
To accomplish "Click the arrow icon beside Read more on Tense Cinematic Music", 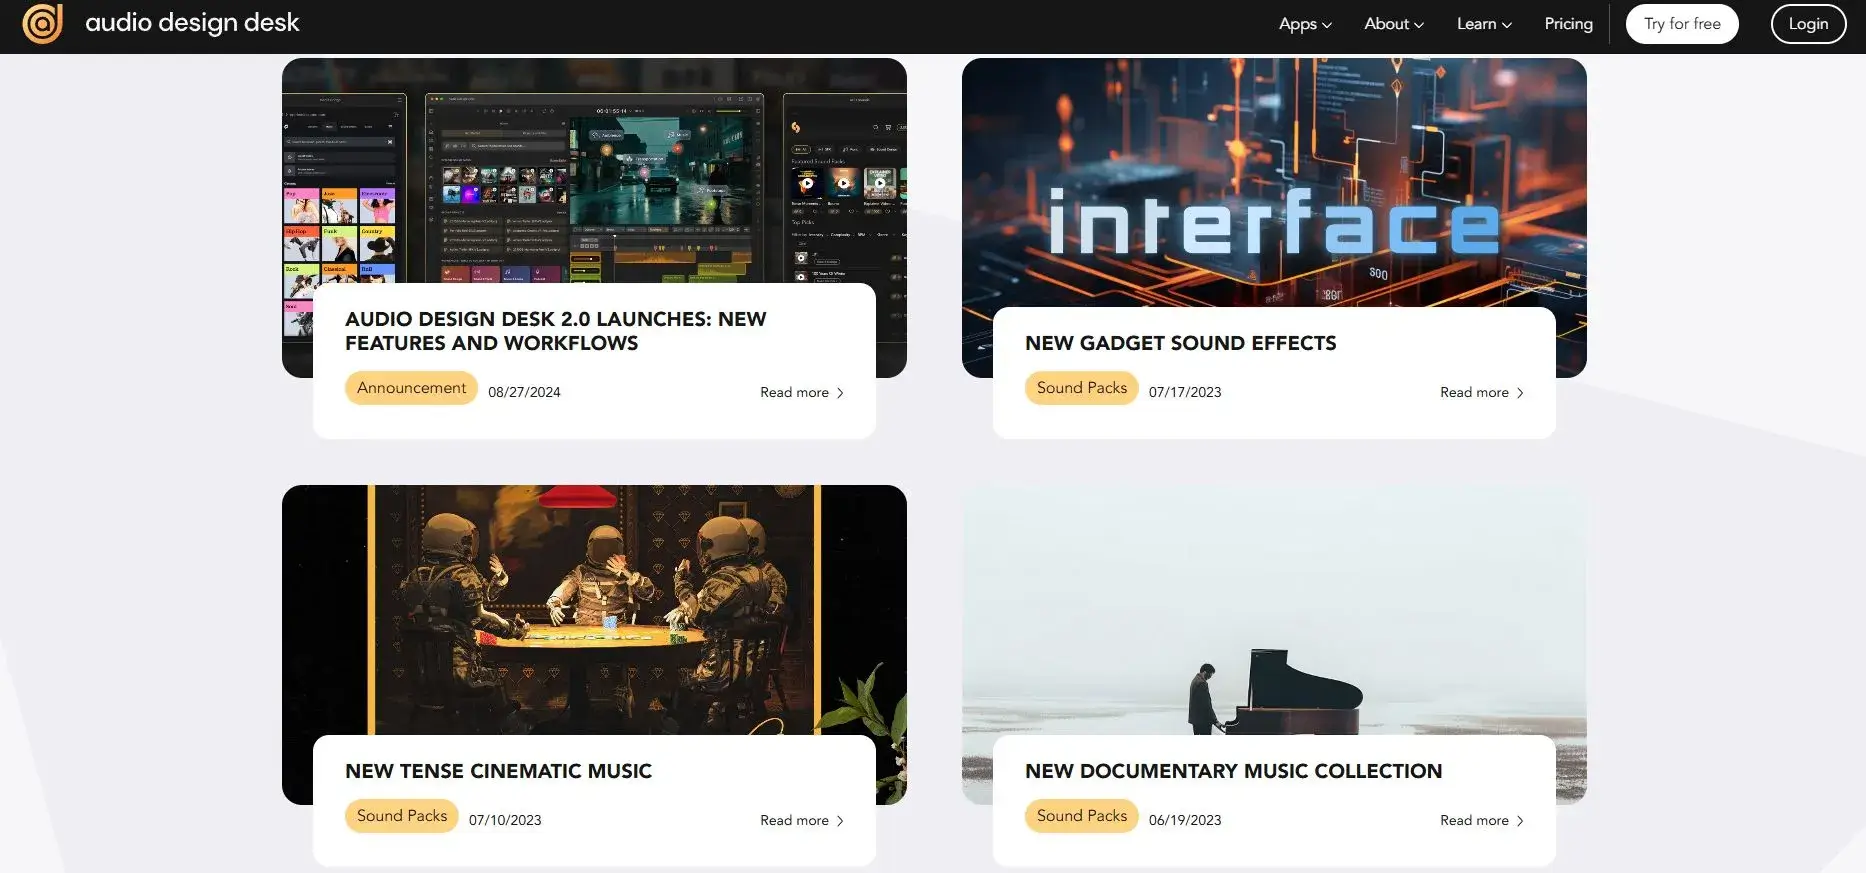I will [840, 821].
